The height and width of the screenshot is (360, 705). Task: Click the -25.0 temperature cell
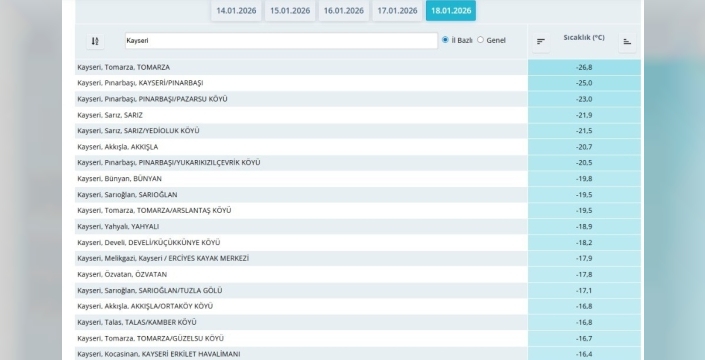click(584, 83)
